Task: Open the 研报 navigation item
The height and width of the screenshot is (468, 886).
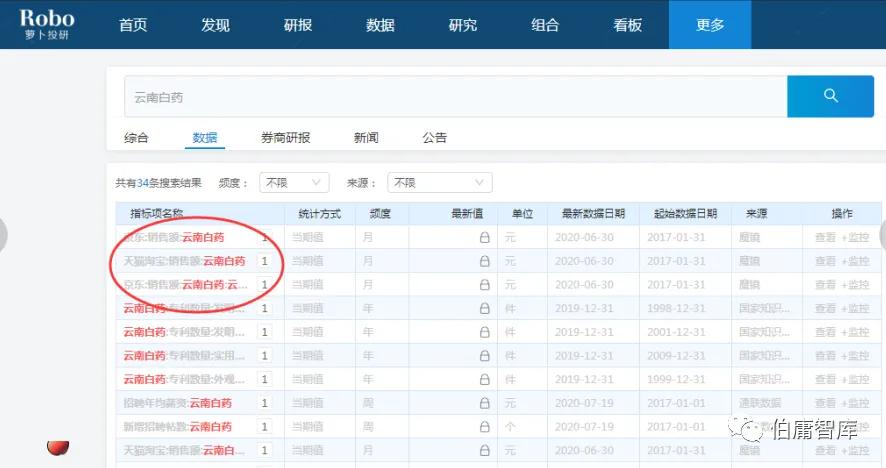Action: [x=298, y=25]
